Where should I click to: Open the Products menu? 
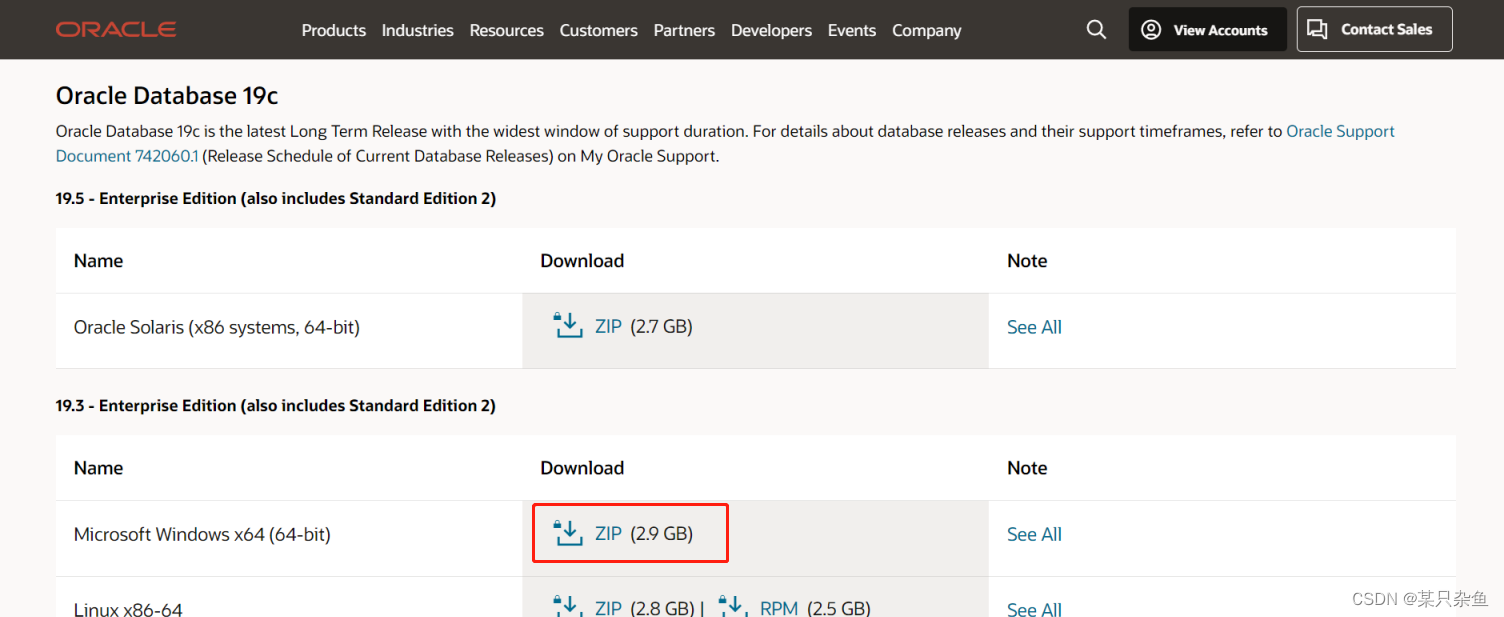(334, 30)
